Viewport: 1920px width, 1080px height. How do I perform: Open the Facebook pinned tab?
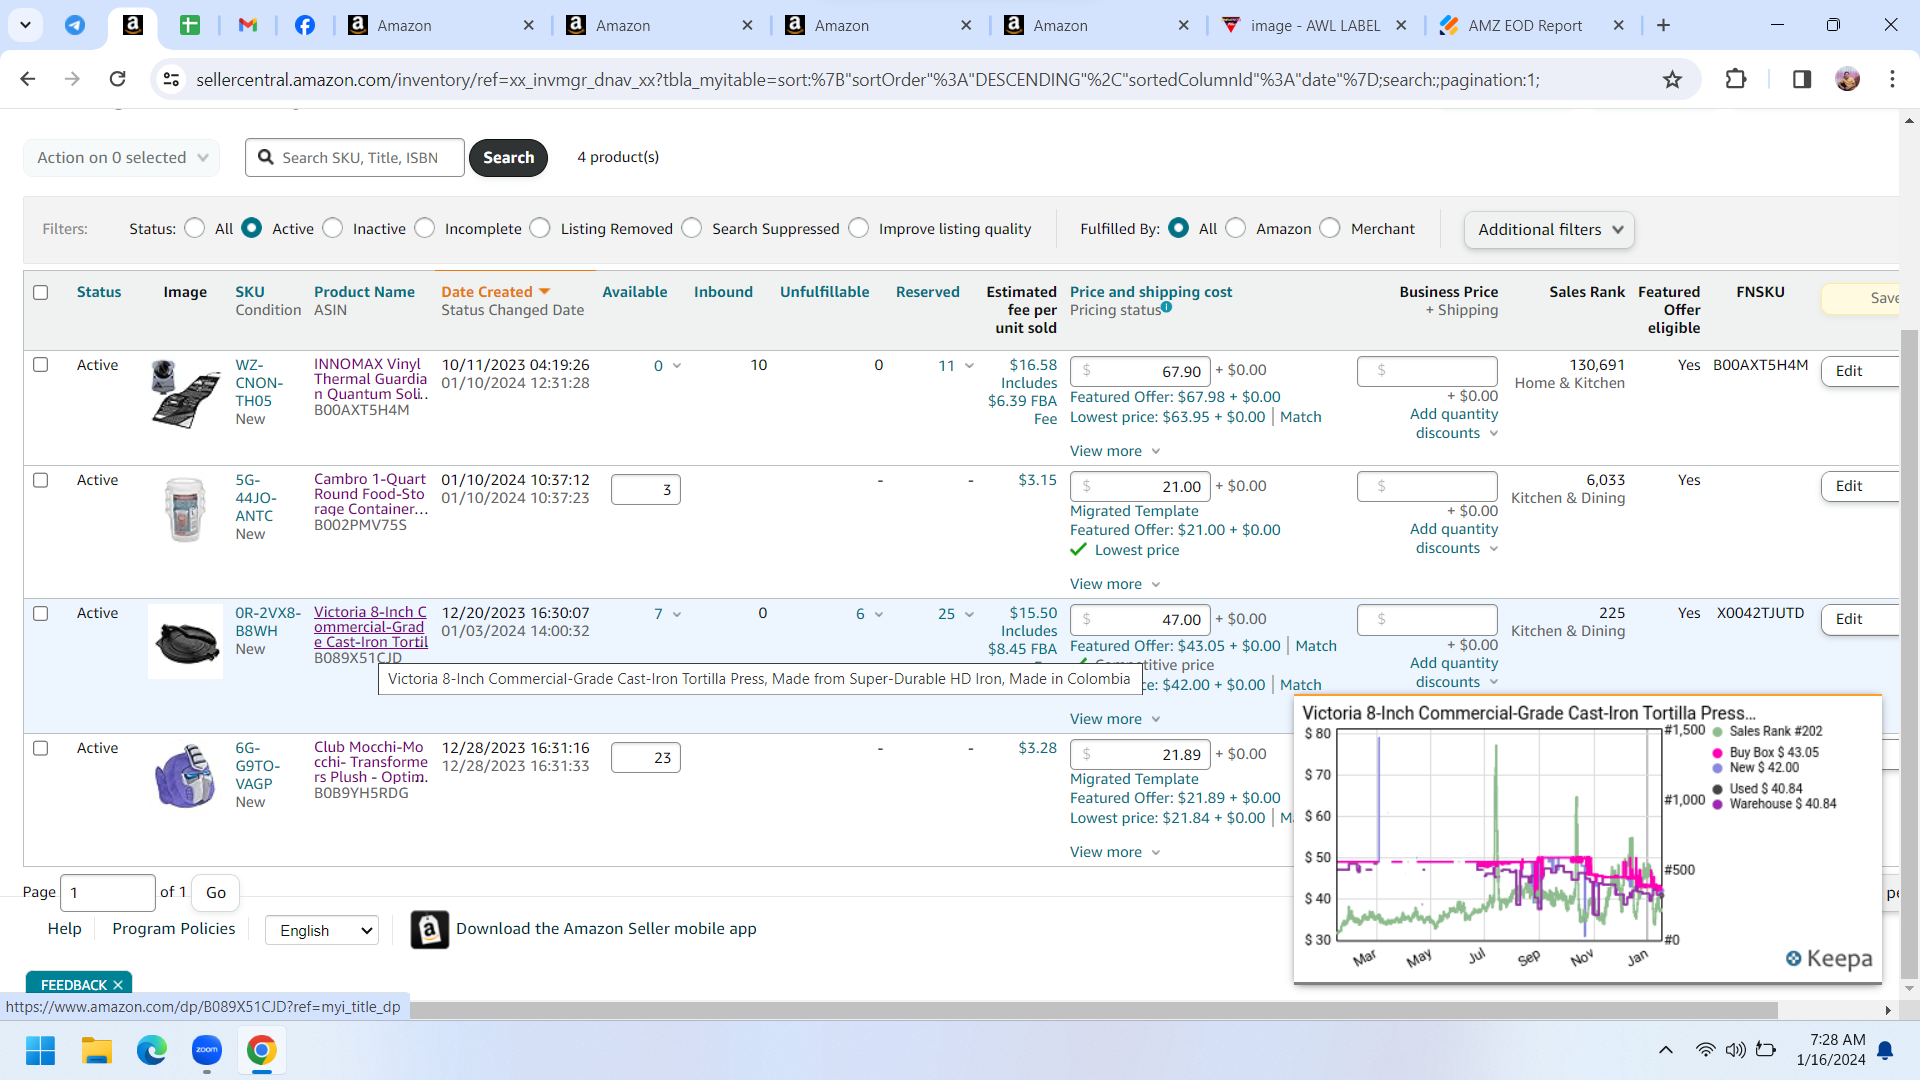(305, 25)
